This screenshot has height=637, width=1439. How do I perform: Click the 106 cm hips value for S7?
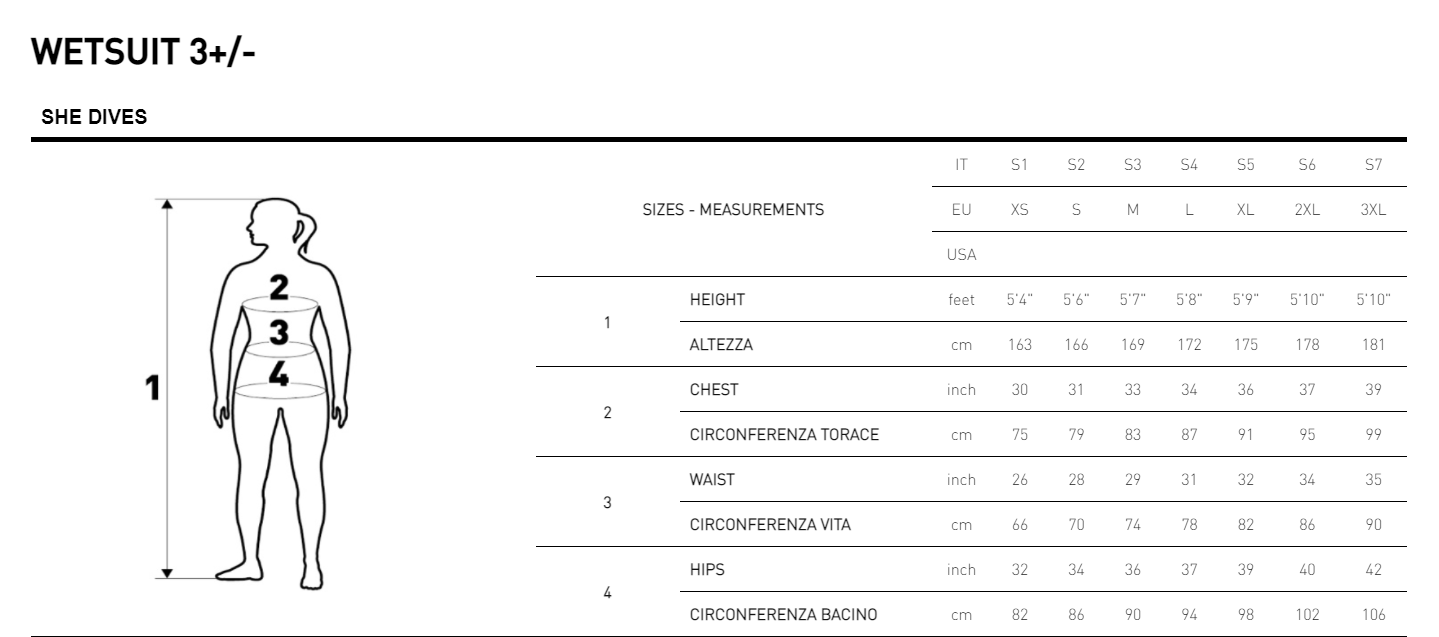tap(1373, 615)
